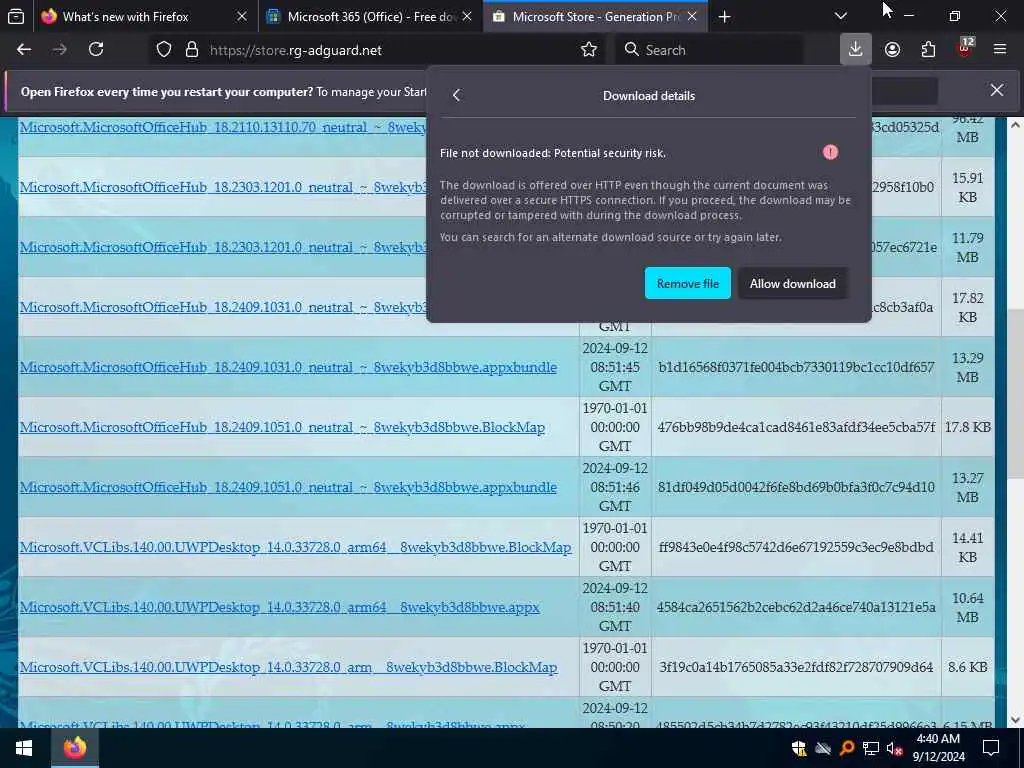
Task: Dismiss the Open Firefox notification bar
Action: (x=997, y=90)
